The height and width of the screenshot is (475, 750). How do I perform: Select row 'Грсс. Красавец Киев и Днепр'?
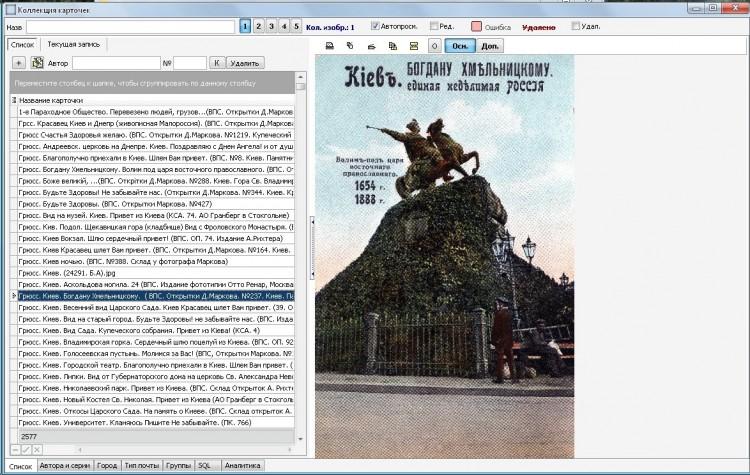(x=156, y=123)
